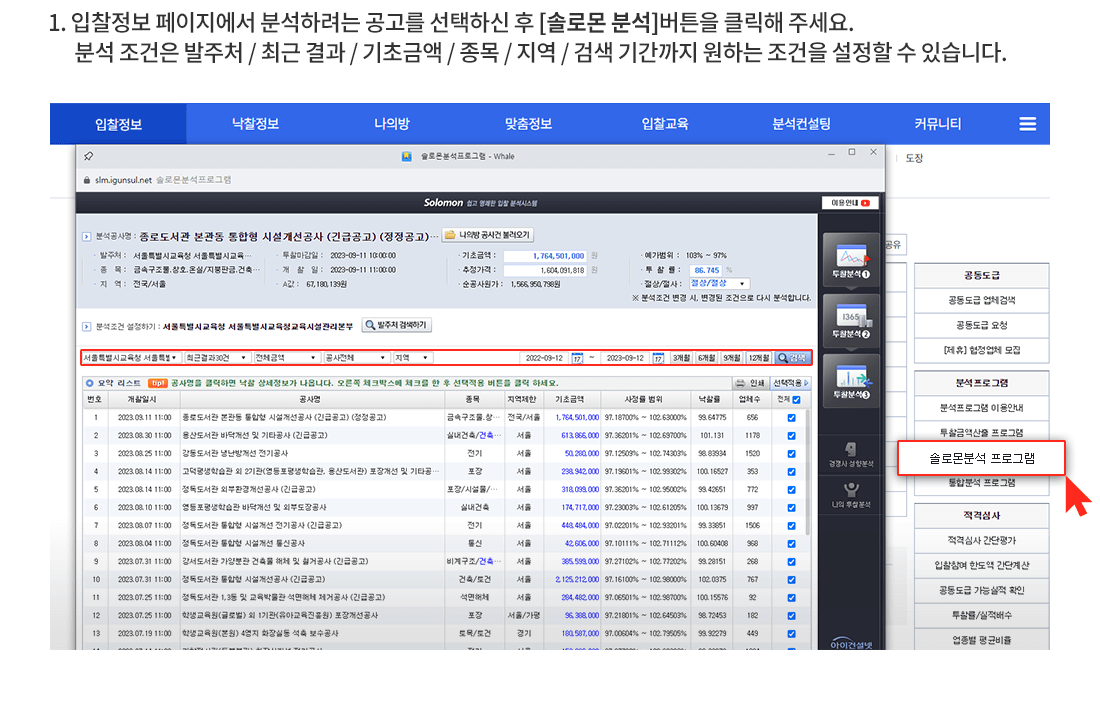Uncheck row 2 용산도서관 바닥개선 checkbox

click(791, 436)
